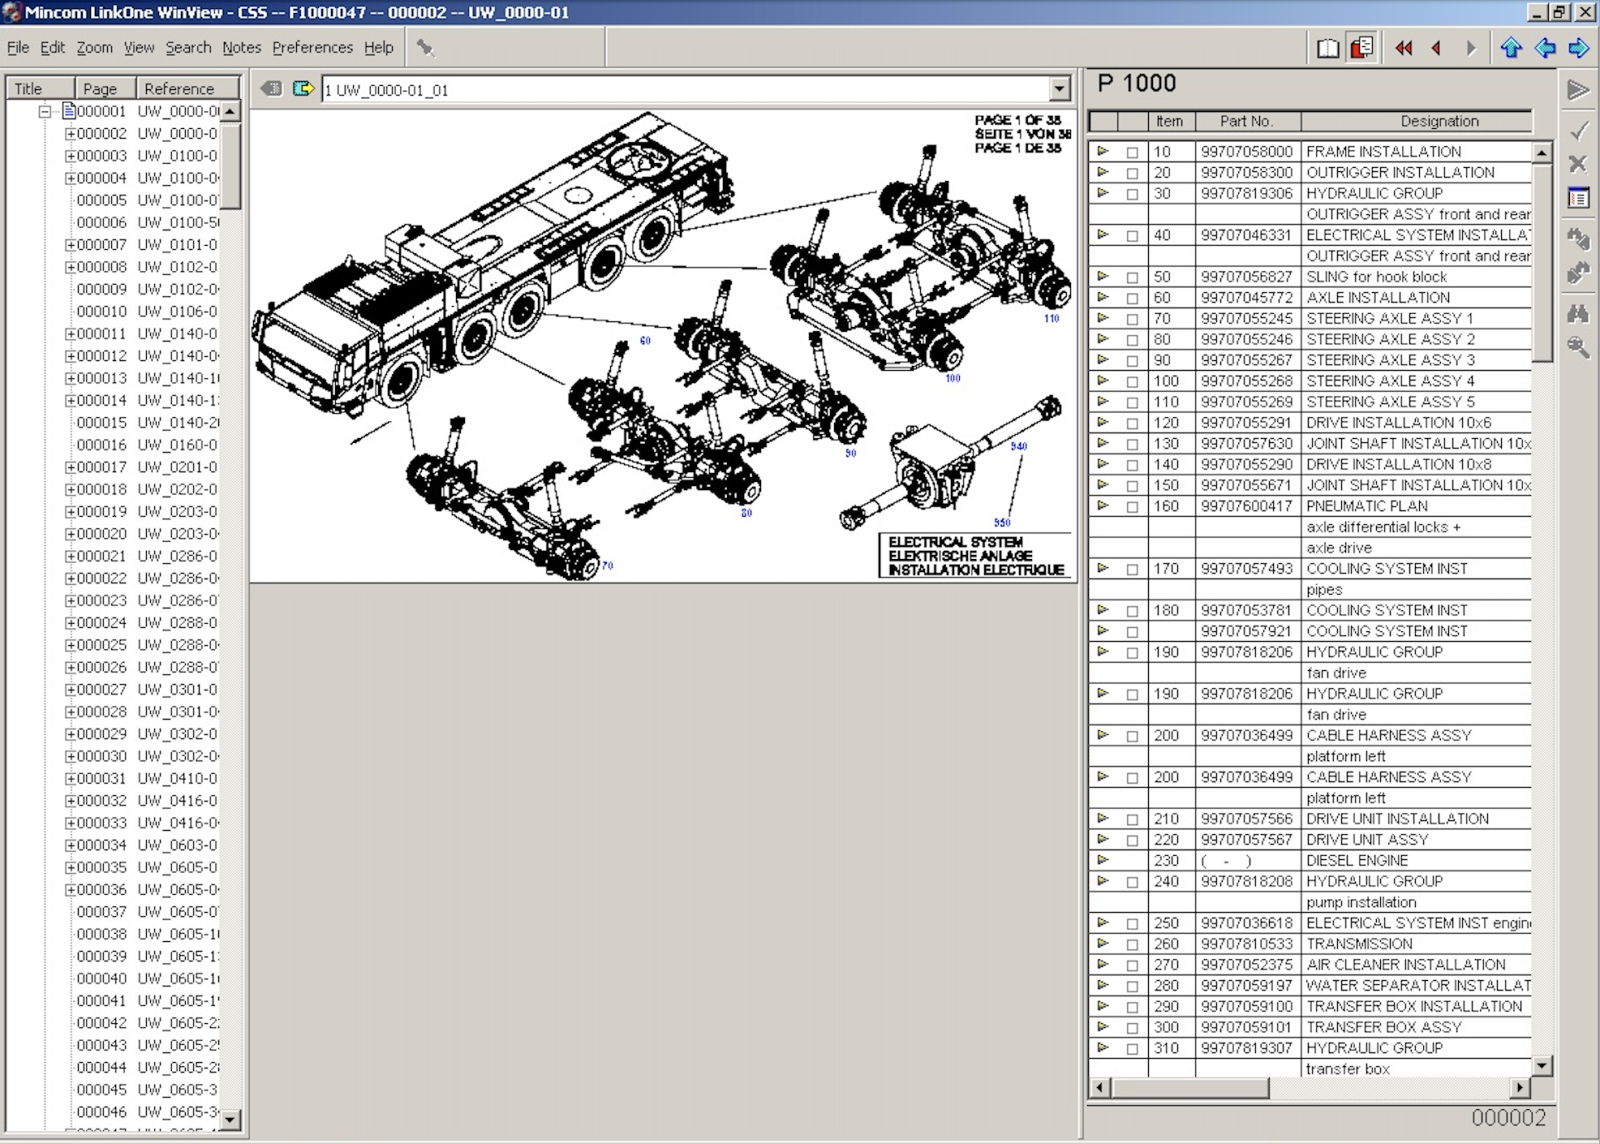Tick the checkbox for item 20 OUTRIGGER INSTALLATION
This screenshot has height=1144, width=1600.
pyautogui.click(x=1132, y=173)
